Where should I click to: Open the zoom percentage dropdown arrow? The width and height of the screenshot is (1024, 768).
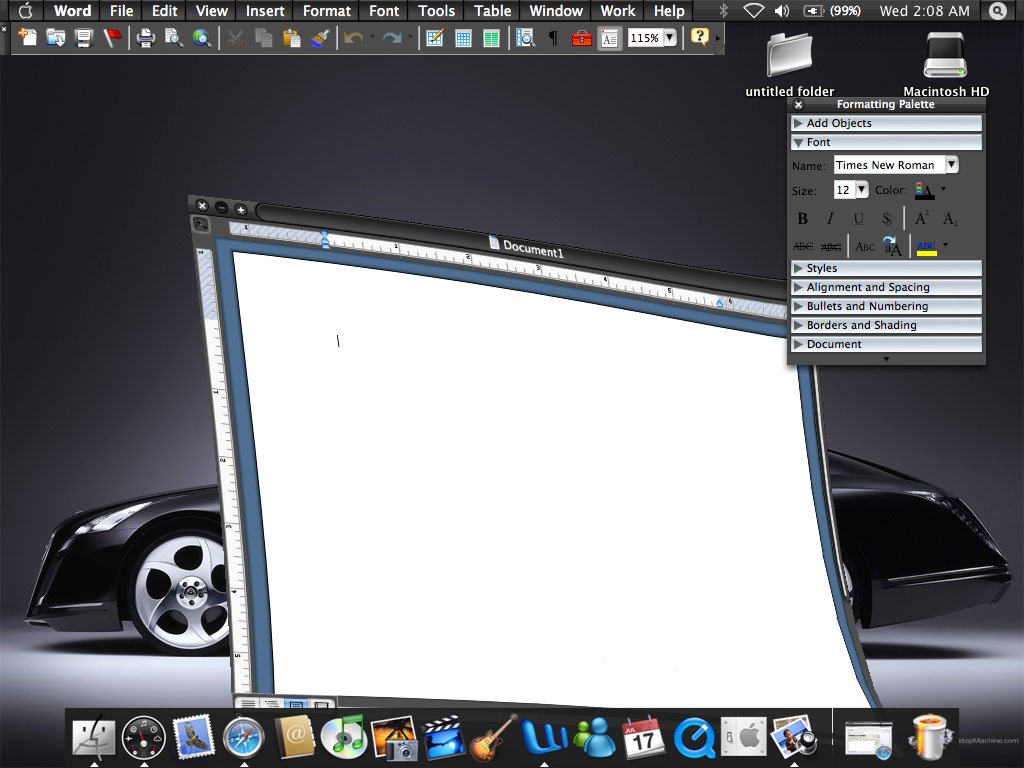tap(670, 38)
